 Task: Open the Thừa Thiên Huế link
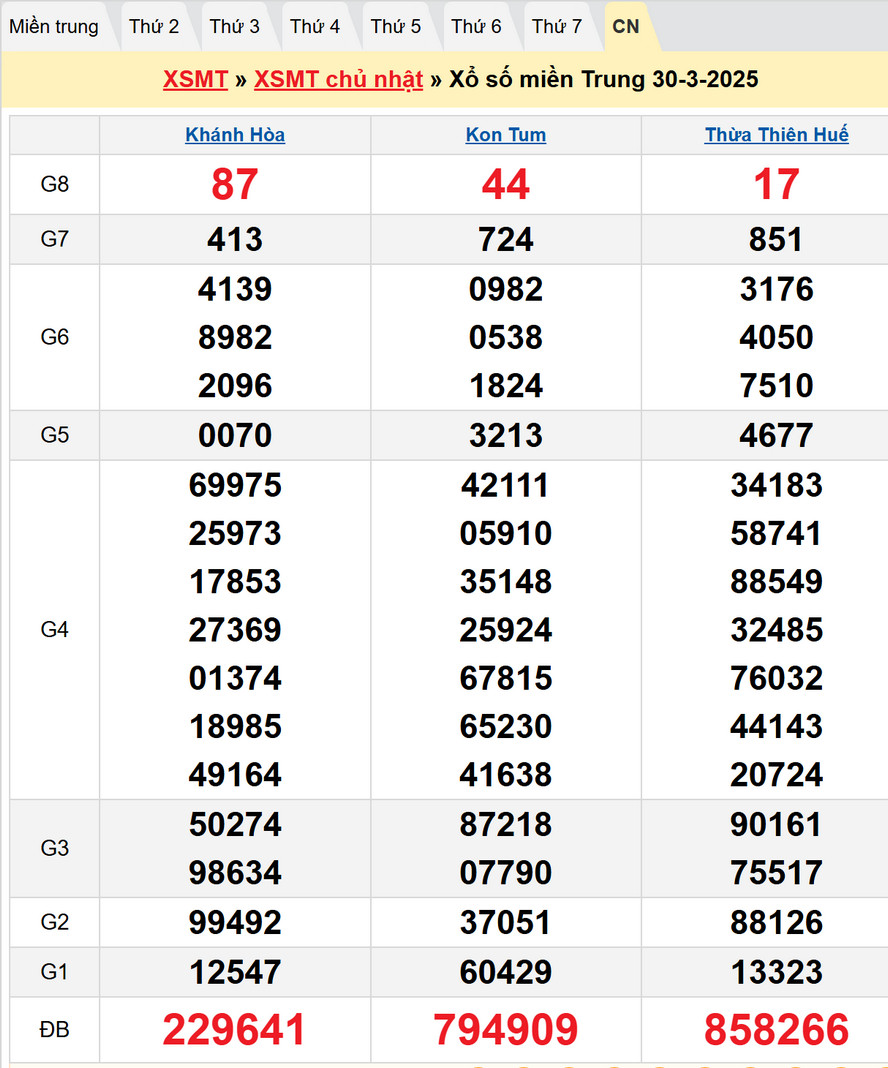[776, 135]
